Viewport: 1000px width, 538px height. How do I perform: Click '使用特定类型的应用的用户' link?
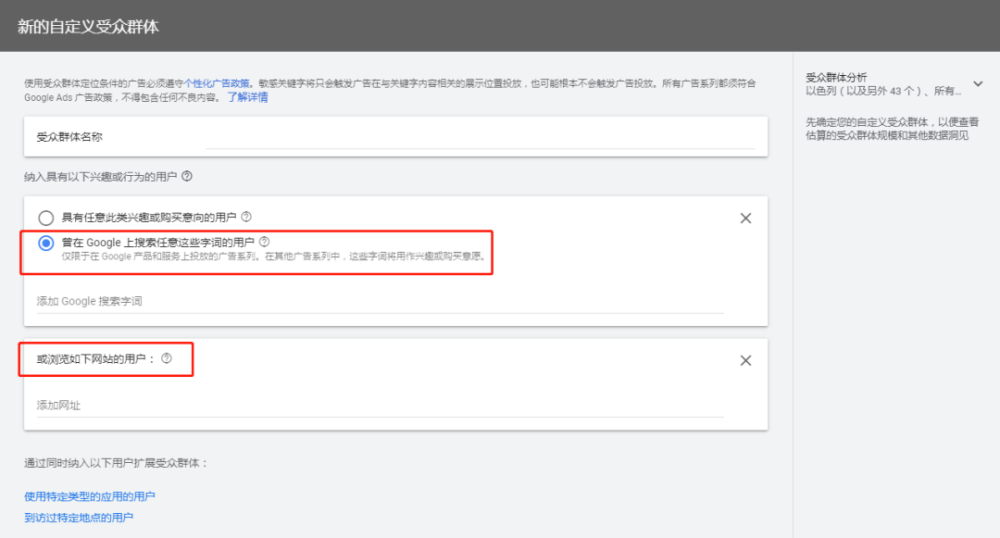tap(89, 496)
